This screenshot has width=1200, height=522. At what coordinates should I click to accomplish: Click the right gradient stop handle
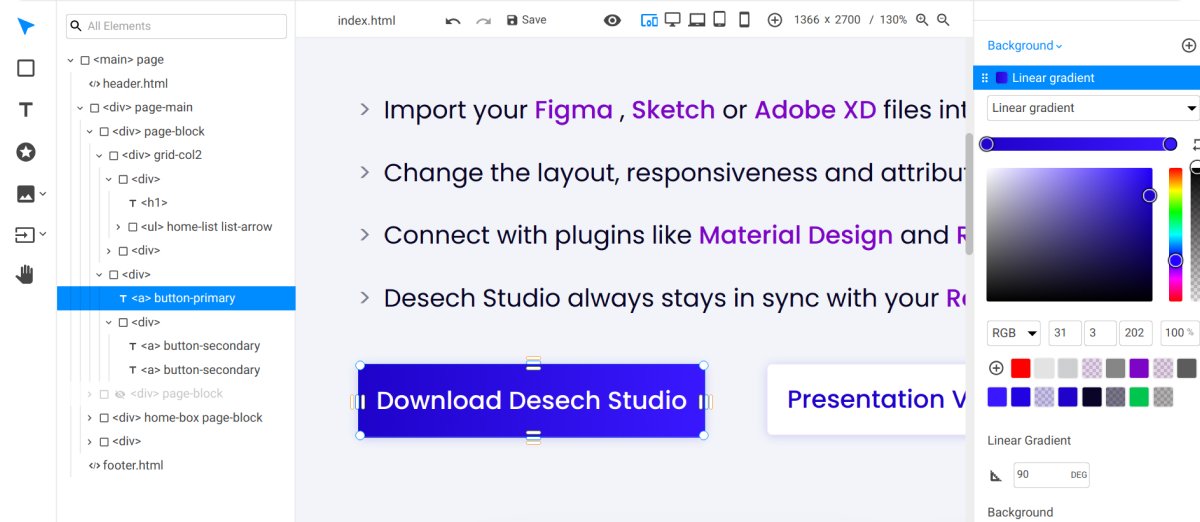[1170, 144]
